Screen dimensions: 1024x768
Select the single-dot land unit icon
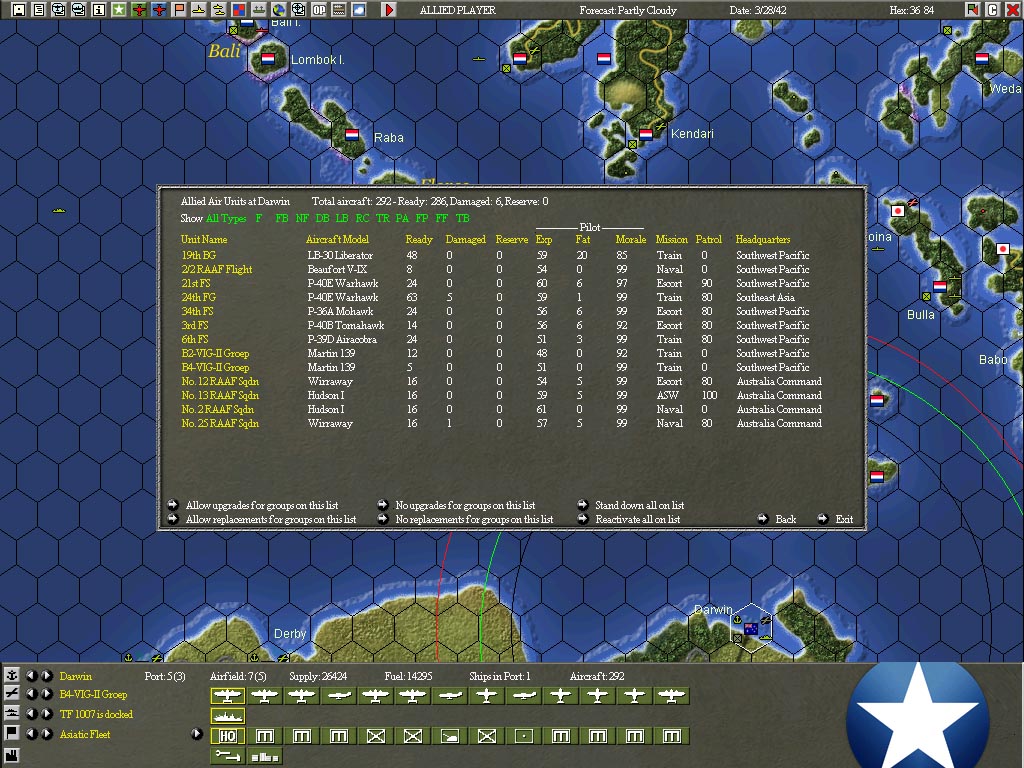pyautogui.click(x=524, y=736)
